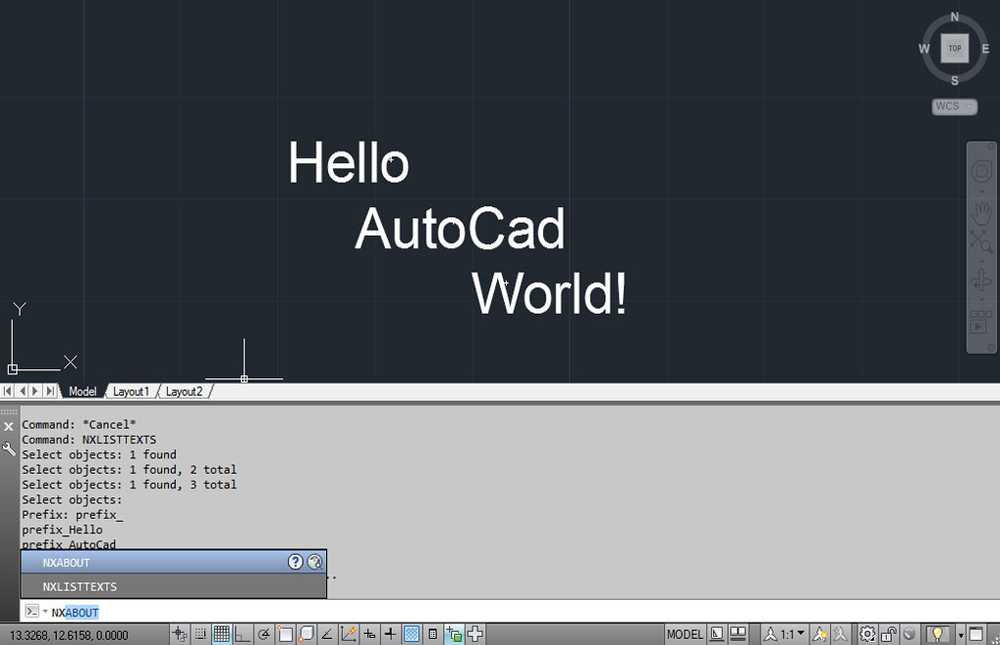The height and width of the screenshot is (645, 1000).
Task: Select the Ortho Mode icon
Action: coord(240,633)
